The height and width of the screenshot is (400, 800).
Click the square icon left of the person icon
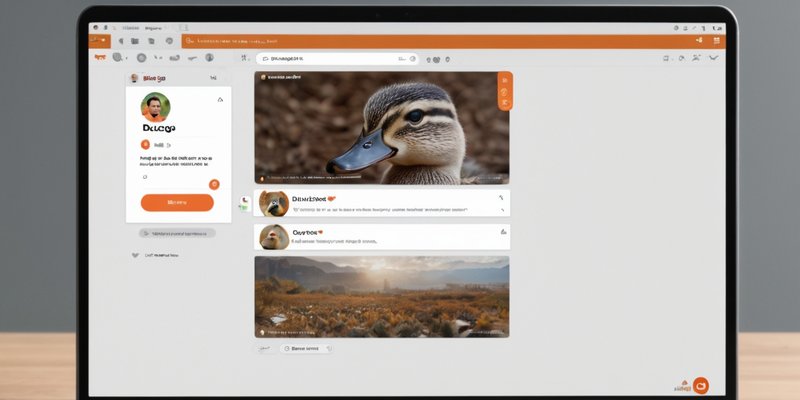(x=666, y=59)
